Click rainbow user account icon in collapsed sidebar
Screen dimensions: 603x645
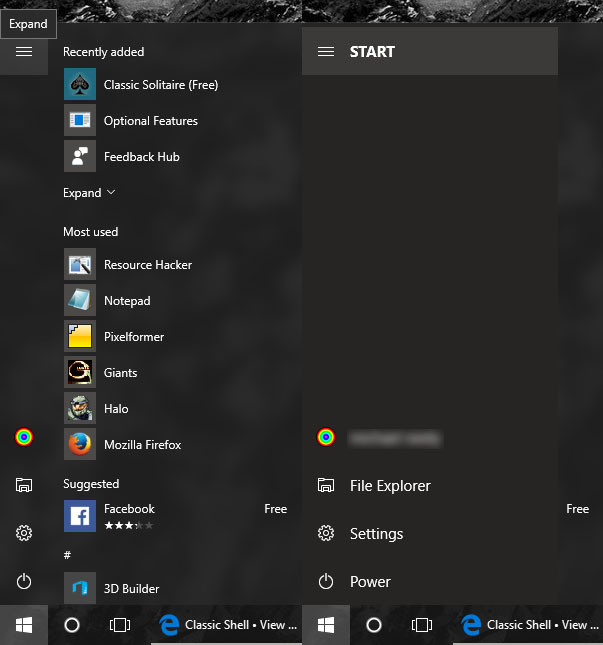(x=24, y=437)
